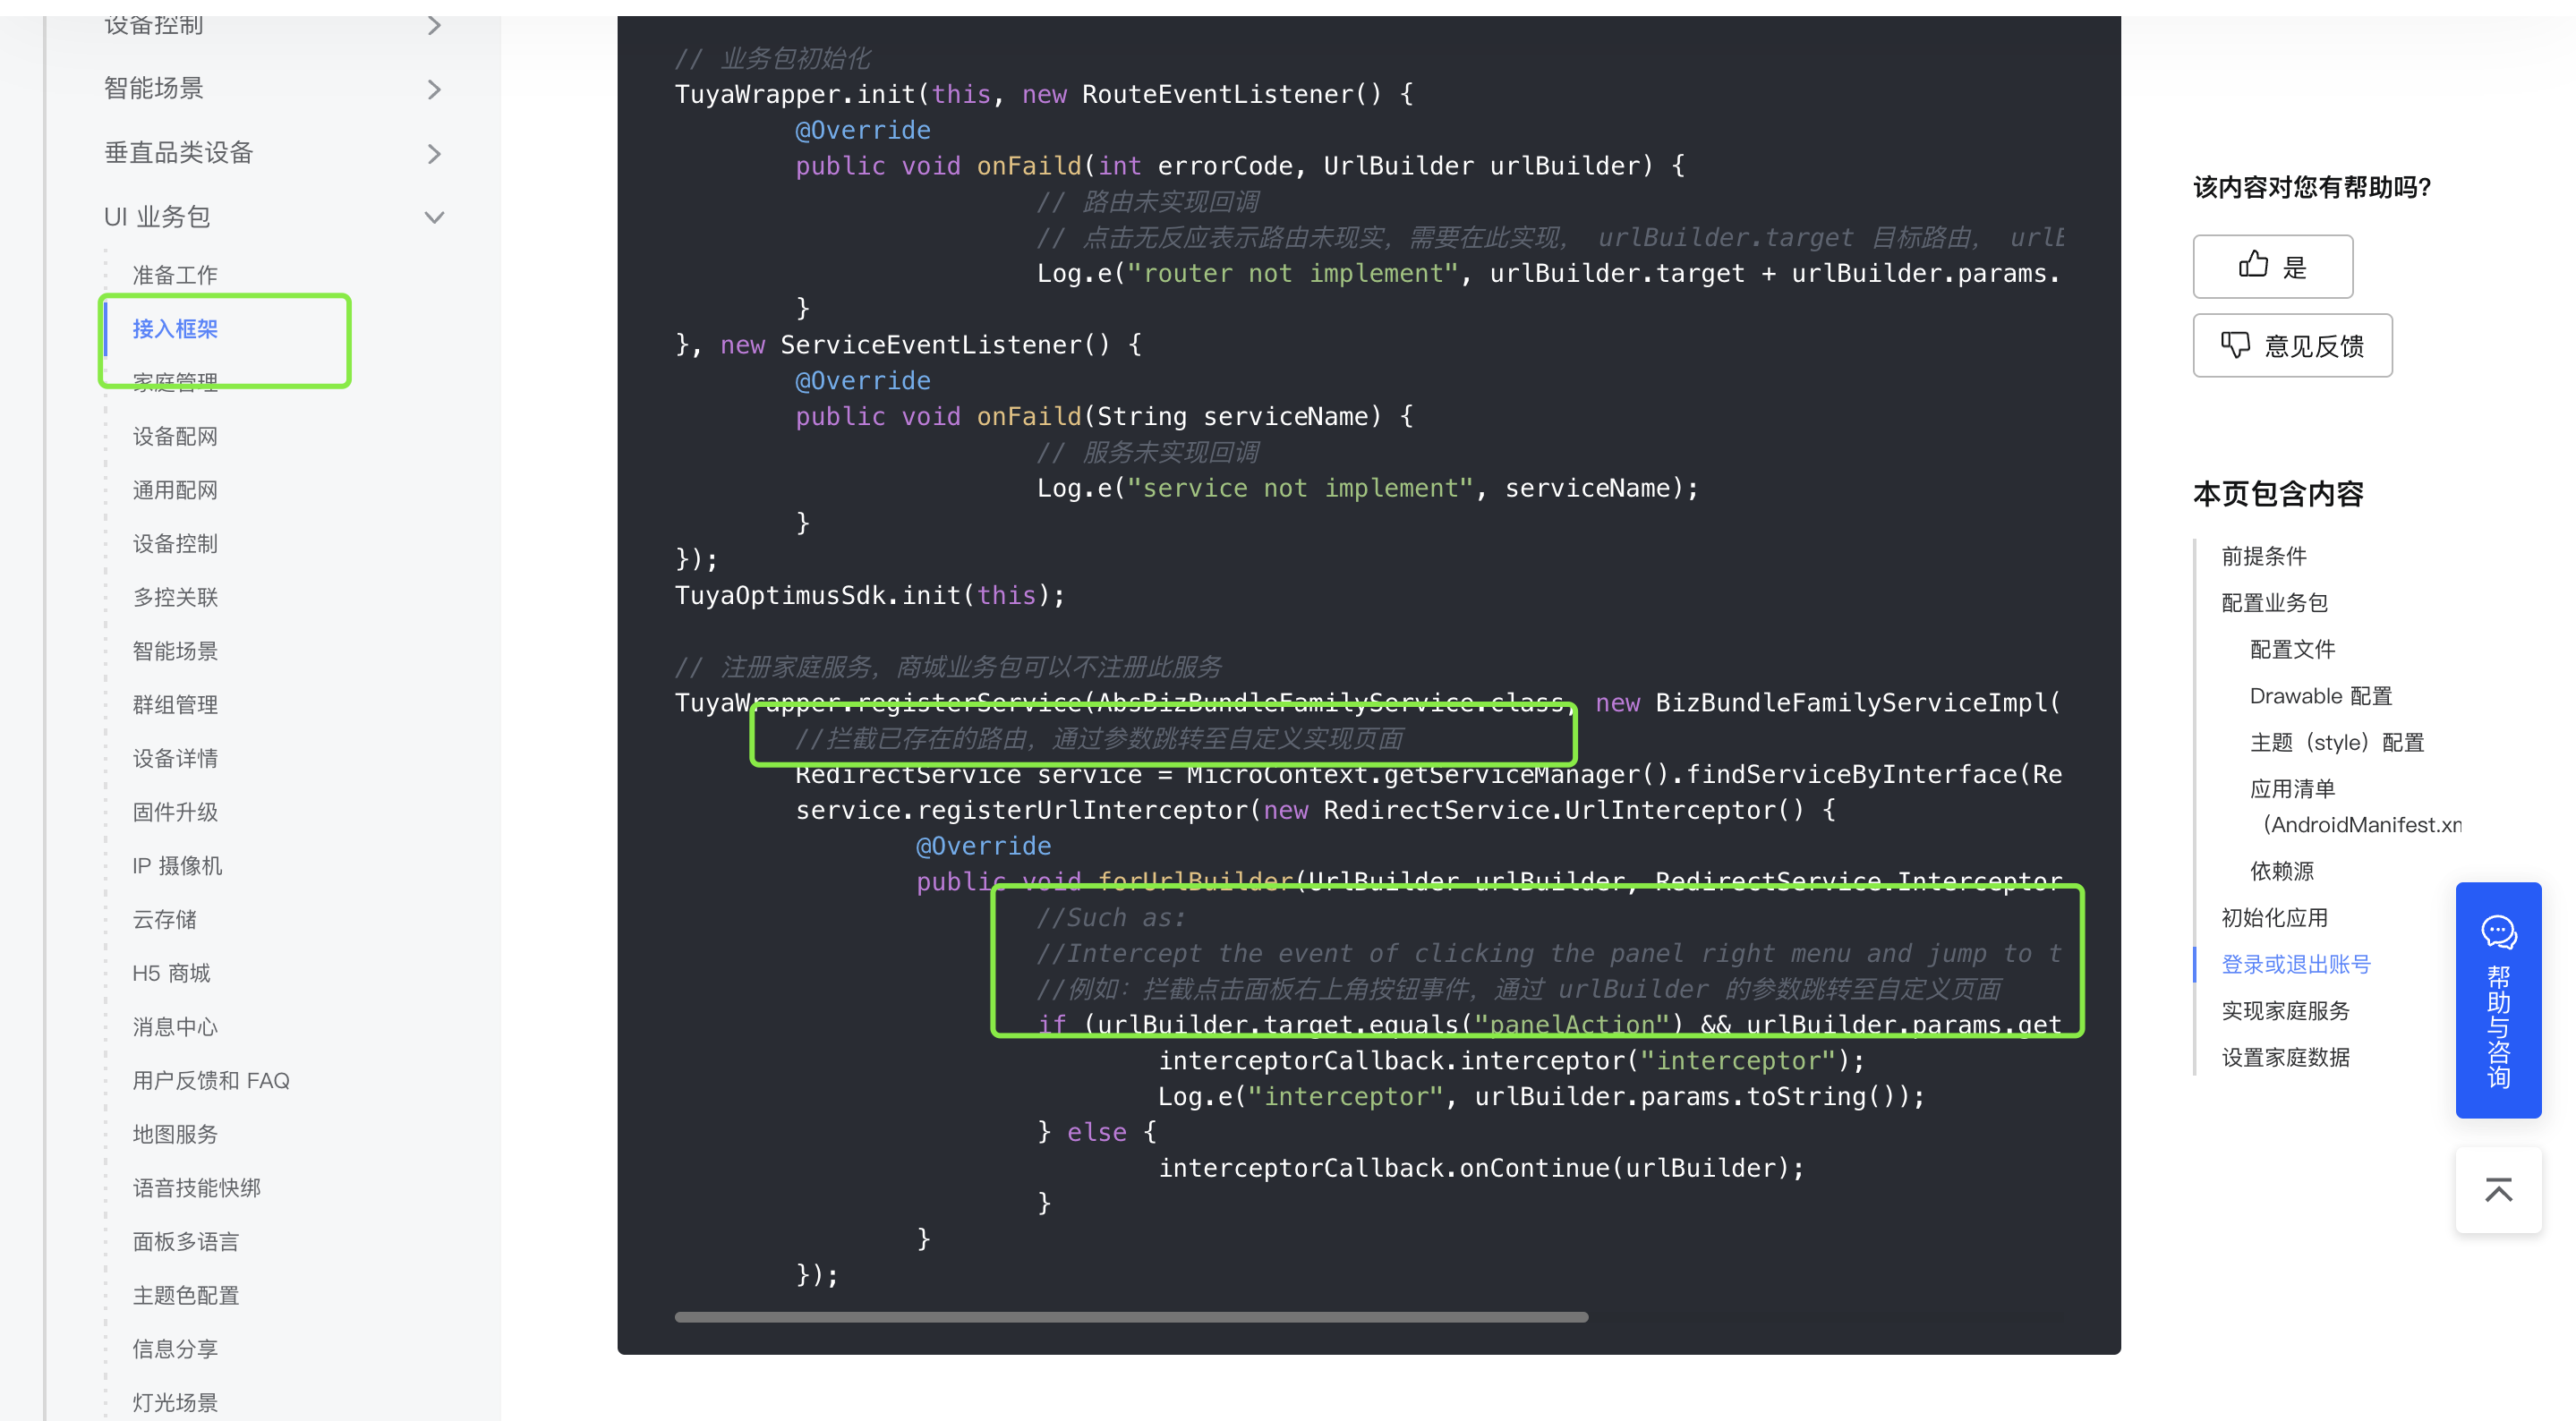This screenshot has height=1421, width=2576.
Task: Open 云存储 sidebar entry
Action: [x=165, y=919]
